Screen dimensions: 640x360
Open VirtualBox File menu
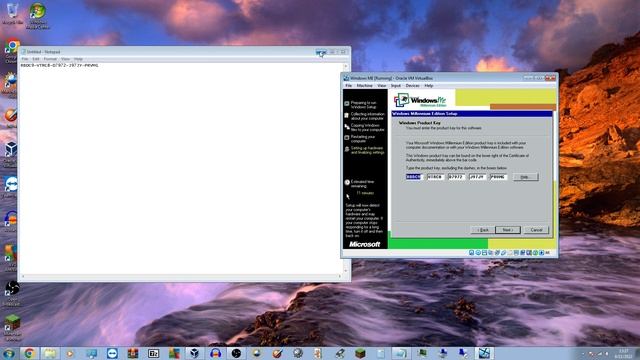[349, 86]
